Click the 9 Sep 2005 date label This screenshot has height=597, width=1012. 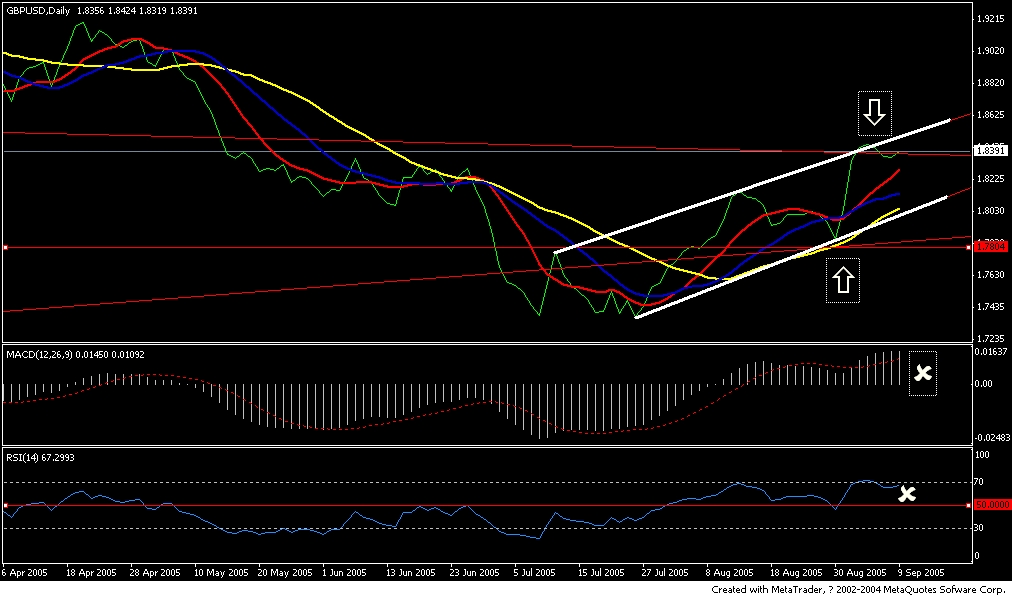[x=919, y=573]
